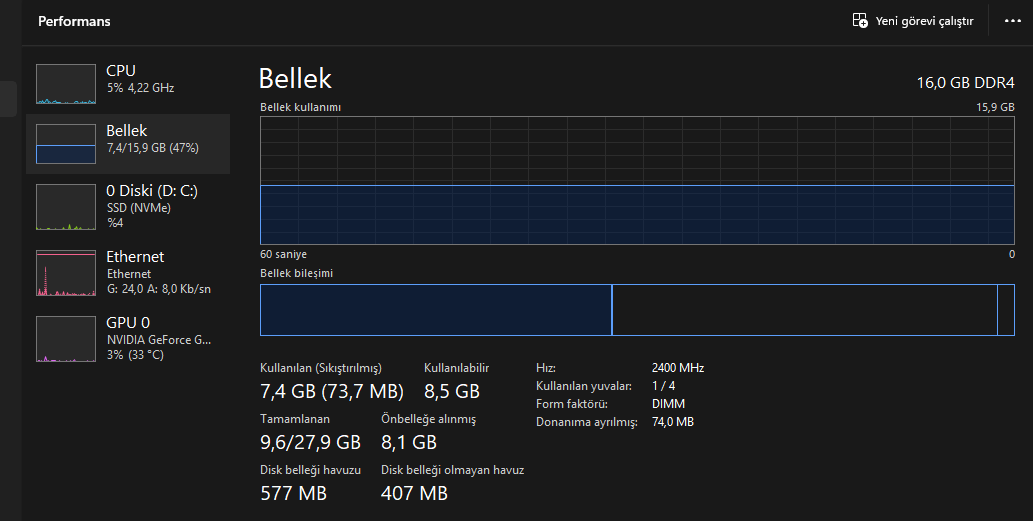Screen dimensions: 1033x521
Task: Choose 0 Diski (D: C:) entry
Action: [x=128, y=207]
